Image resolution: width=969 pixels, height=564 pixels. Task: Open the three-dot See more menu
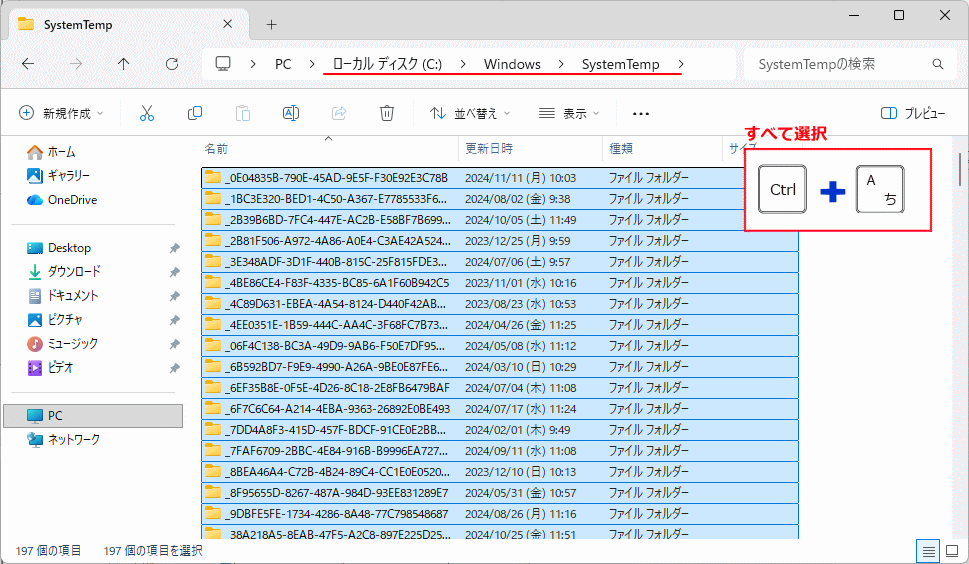tap(641, 114)
